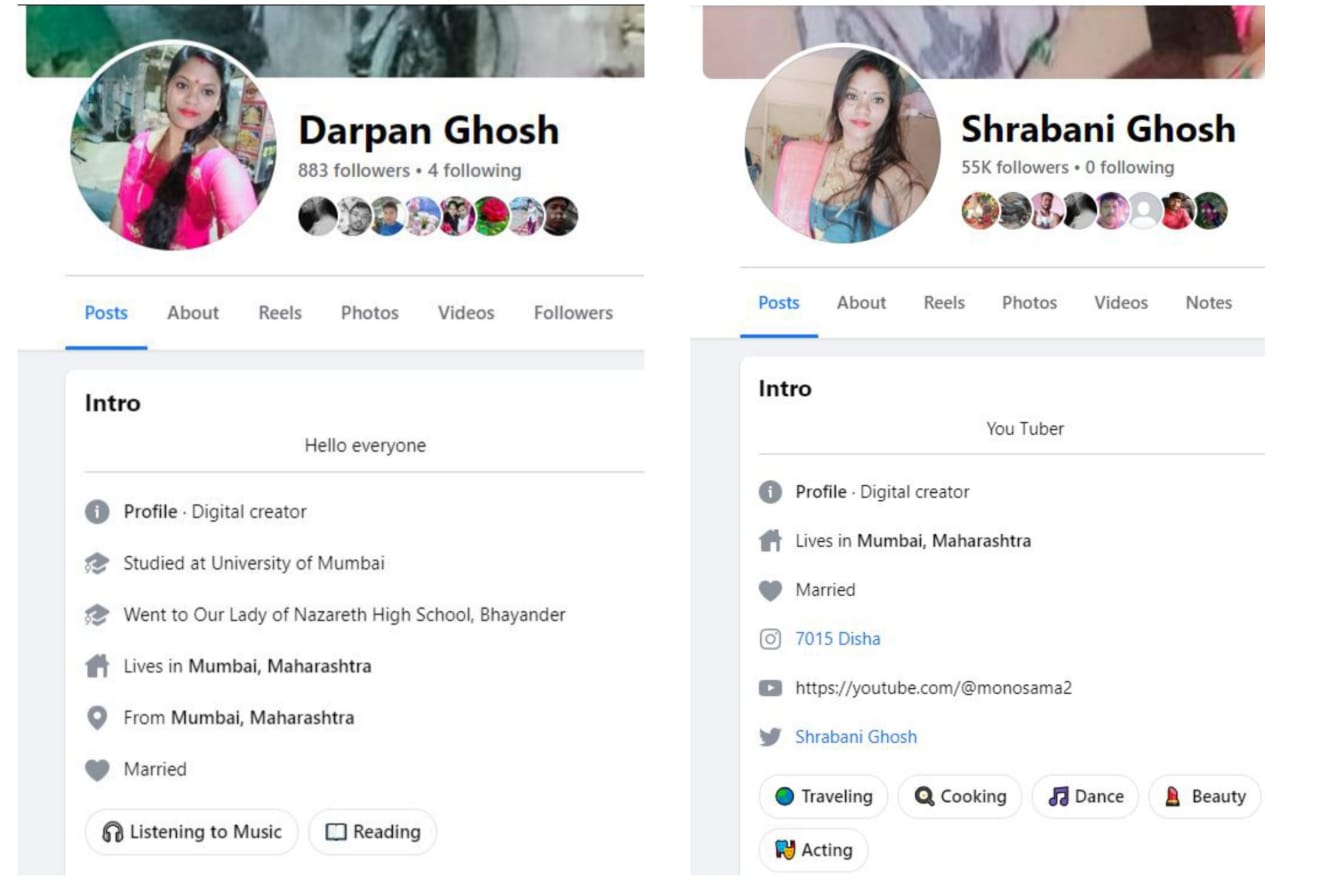
Task: Click location pin icon beside From Mumbai
Action: (x=97, y=718)
